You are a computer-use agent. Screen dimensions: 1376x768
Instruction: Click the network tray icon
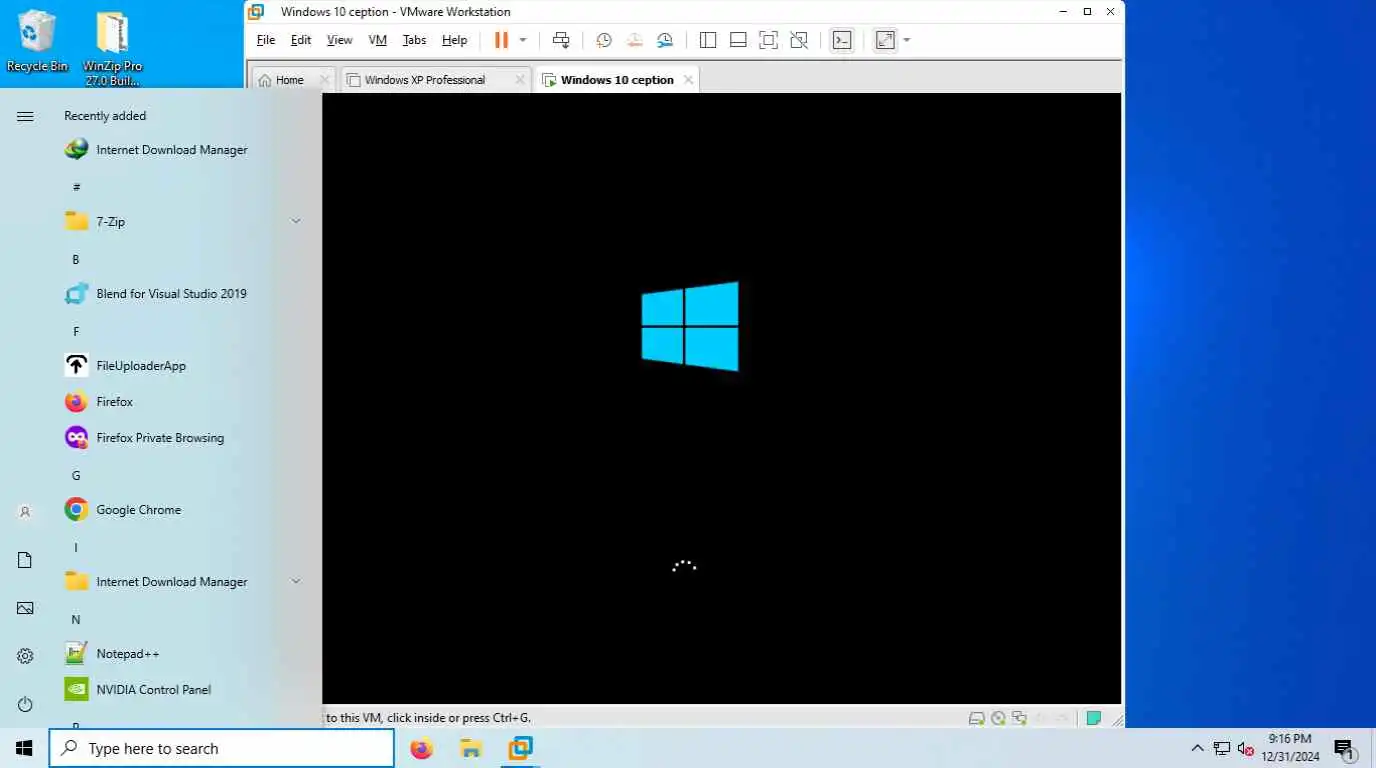1222,748
